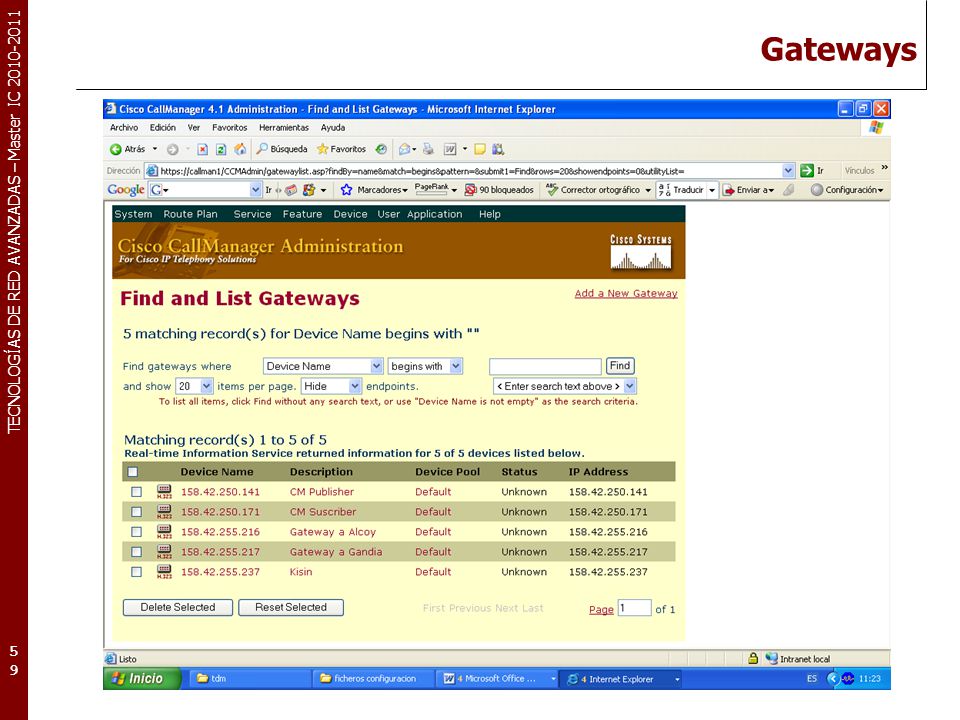Open Búsqueda search pane
960x720 pixels.
[x=282, y=149]
